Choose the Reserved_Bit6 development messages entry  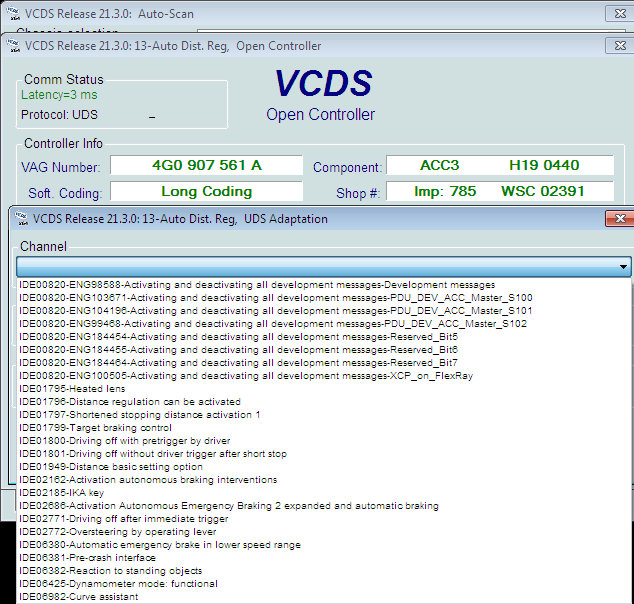pos(323,350)
